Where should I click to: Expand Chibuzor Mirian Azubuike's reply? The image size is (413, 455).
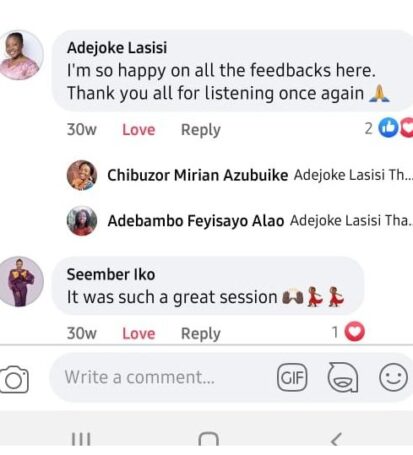click(x=240, y=175)
